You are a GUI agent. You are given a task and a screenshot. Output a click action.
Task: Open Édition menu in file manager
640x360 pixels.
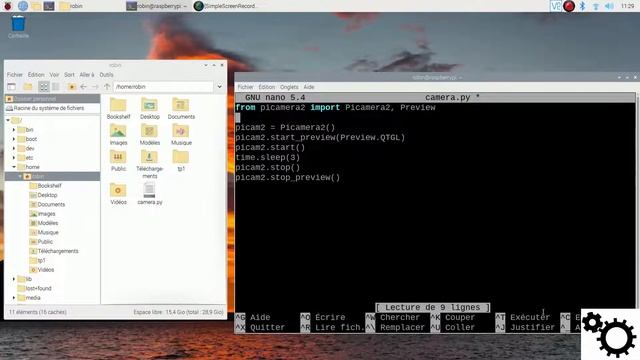click(x=36, y=75)
